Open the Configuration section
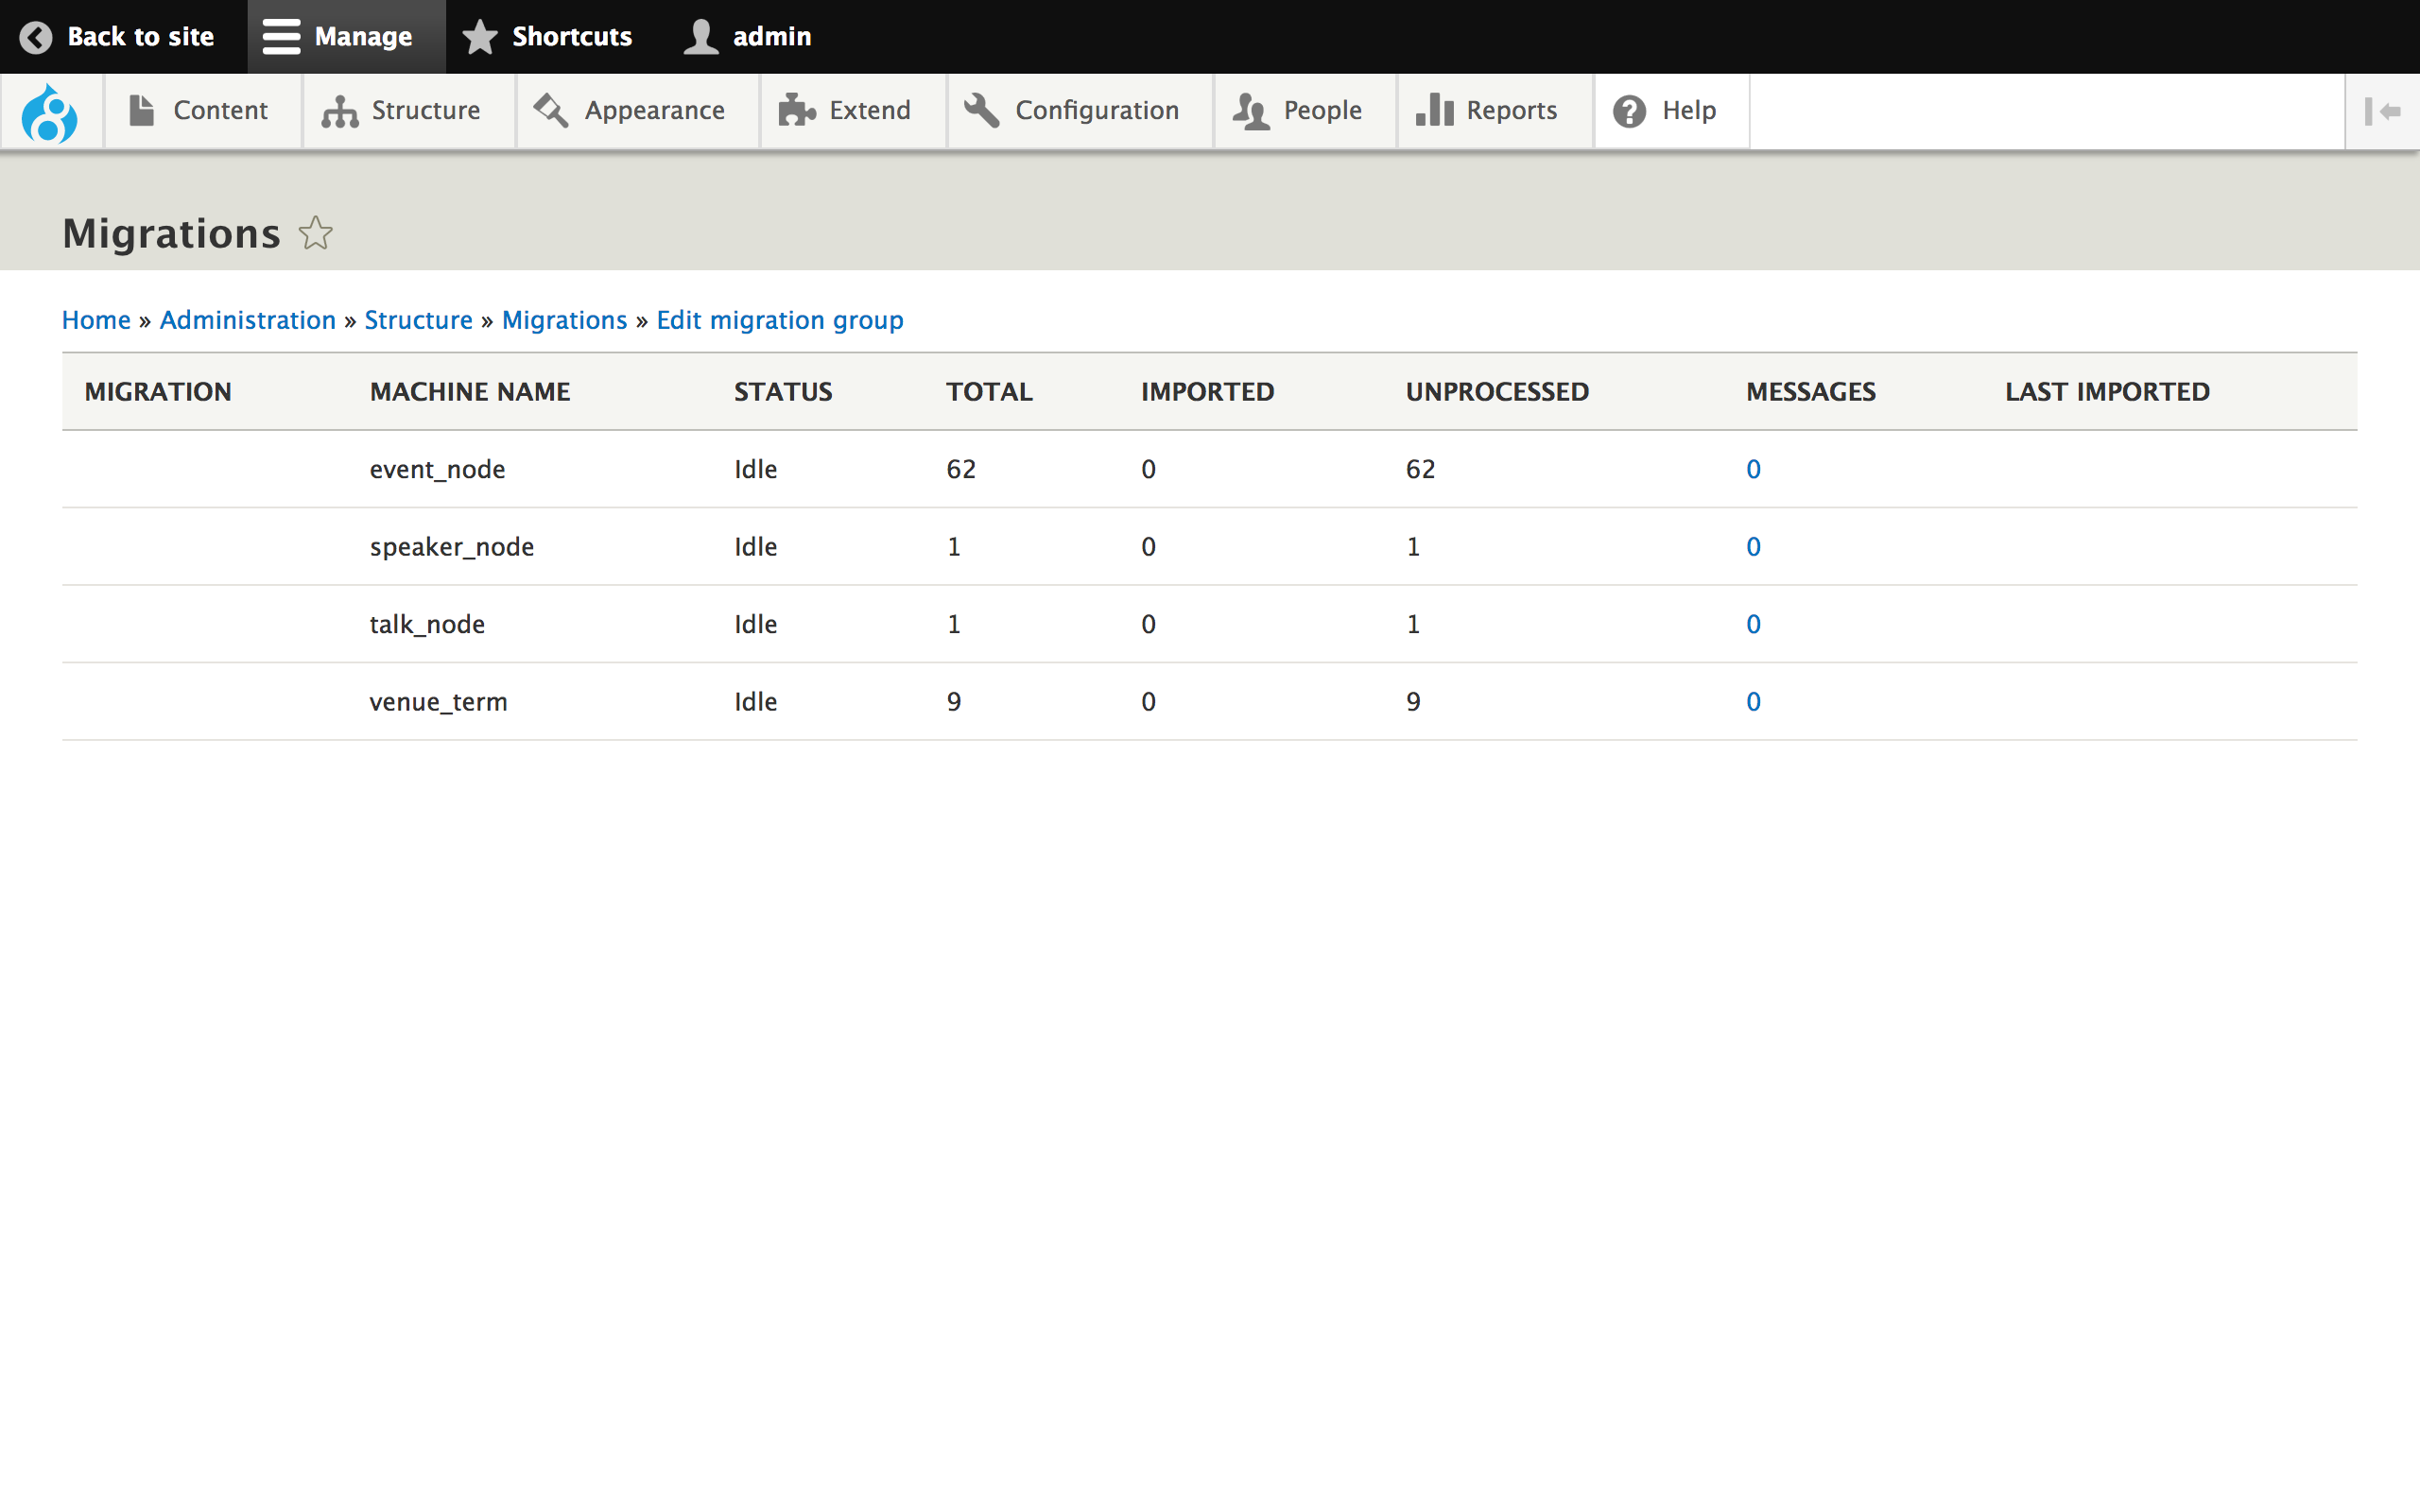 point(1073,110)
